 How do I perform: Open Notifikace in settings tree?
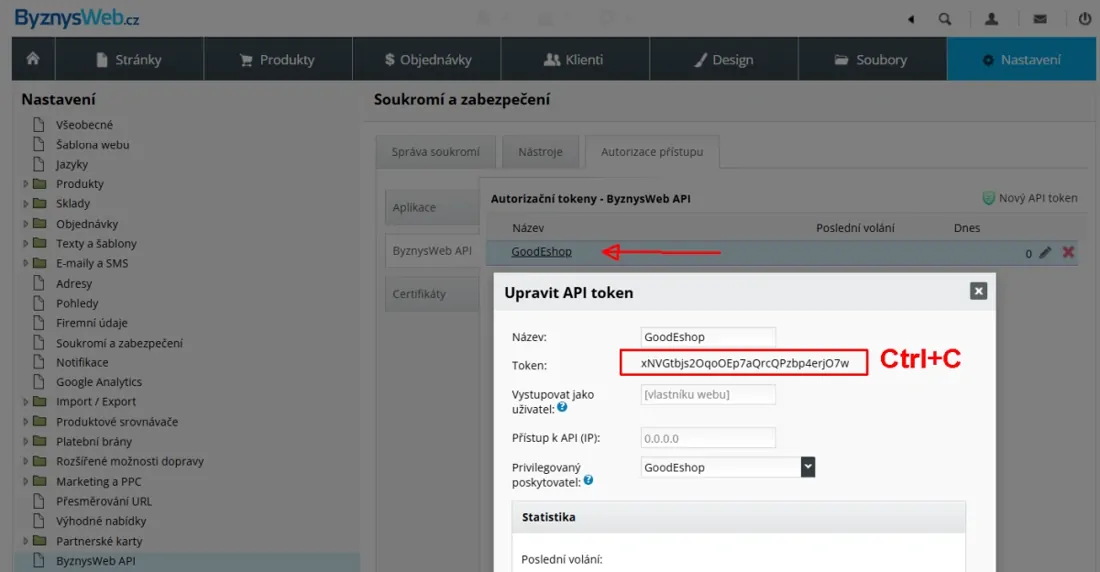[82, 362]
